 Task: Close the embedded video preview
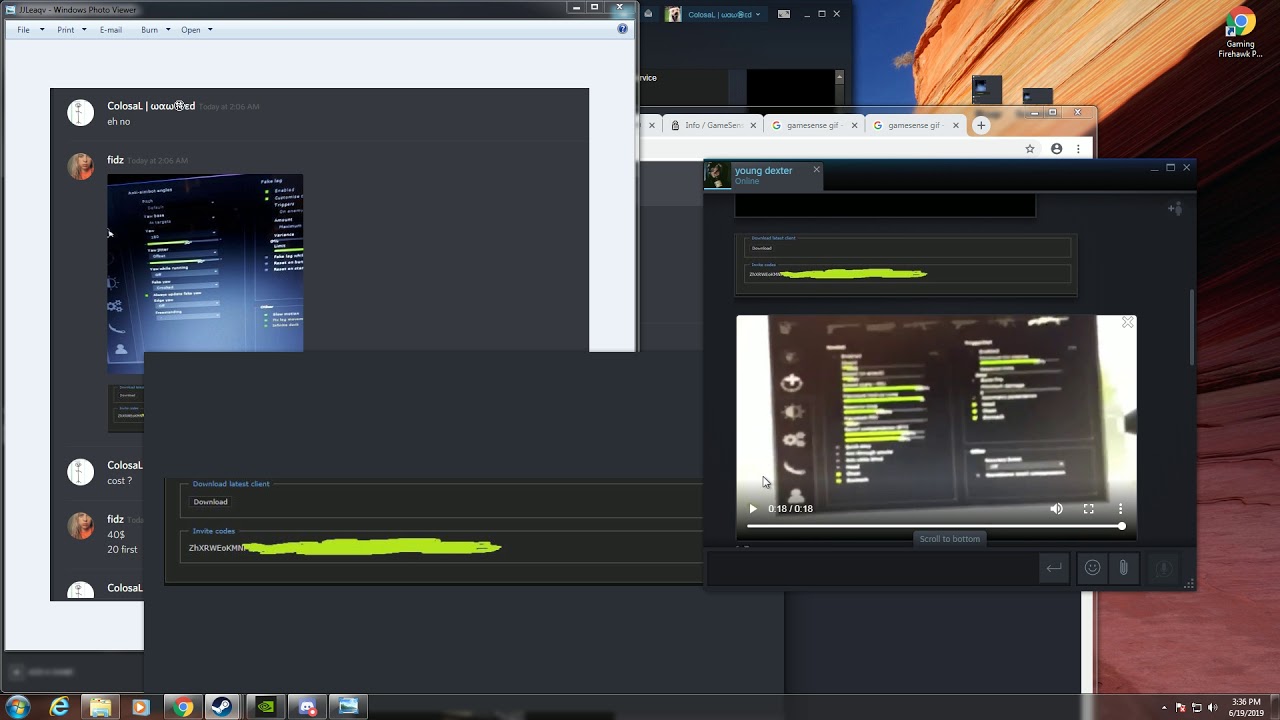1127,322
